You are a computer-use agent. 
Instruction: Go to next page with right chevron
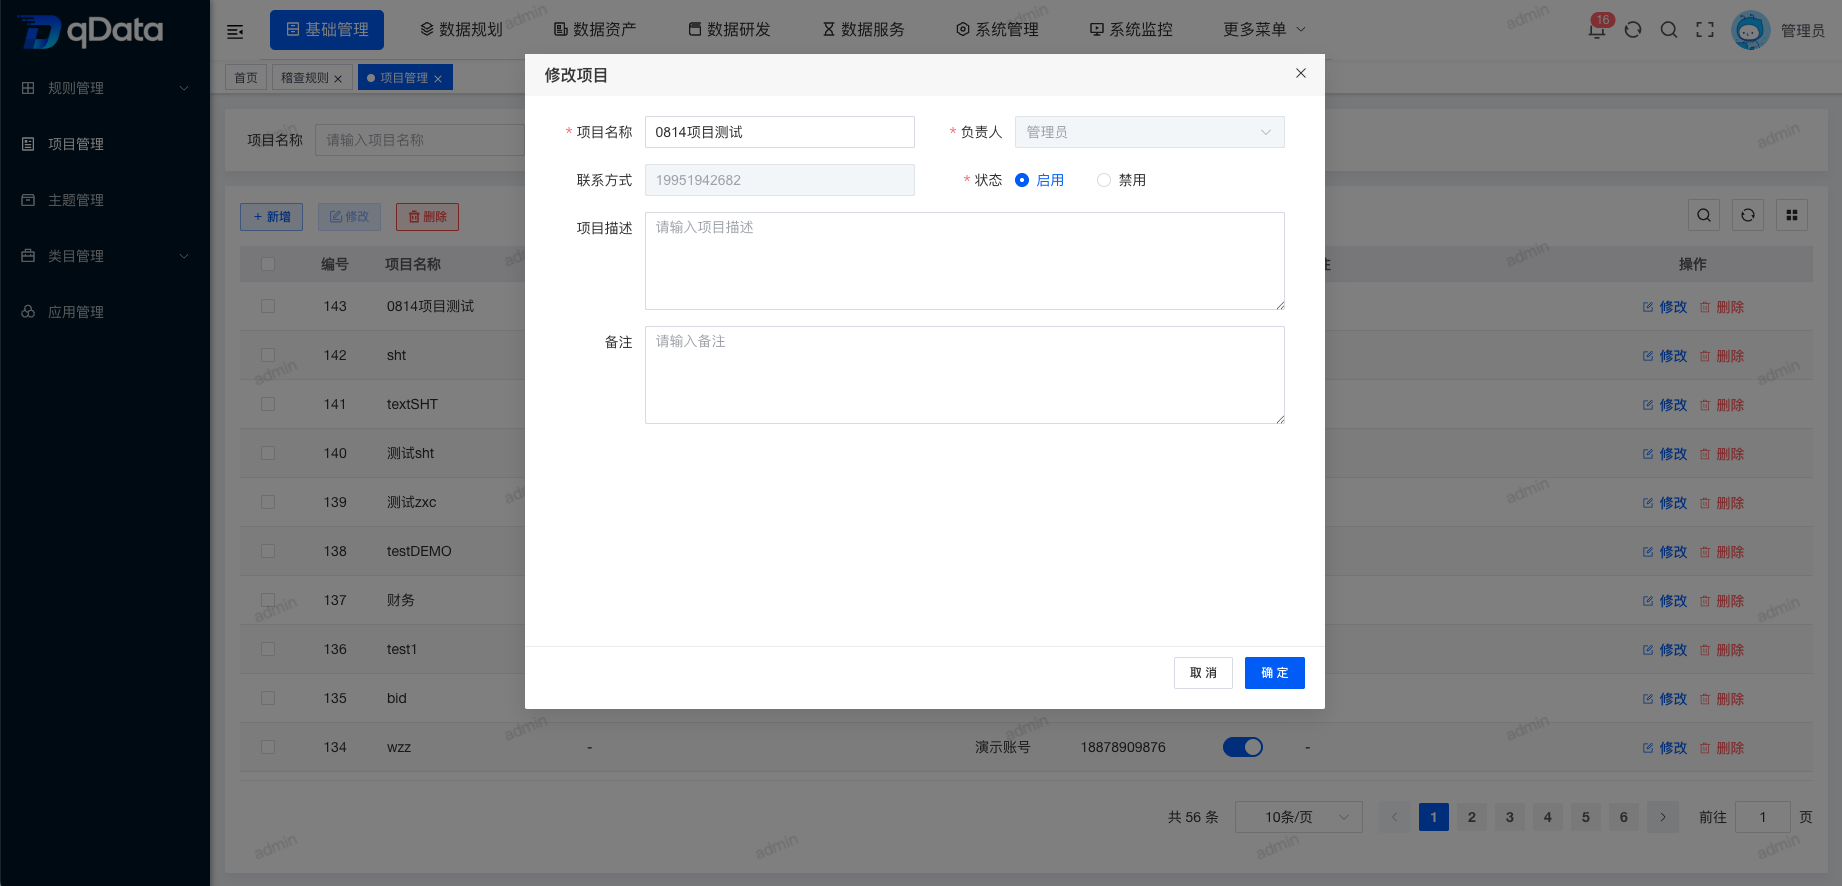(1663, 817)
